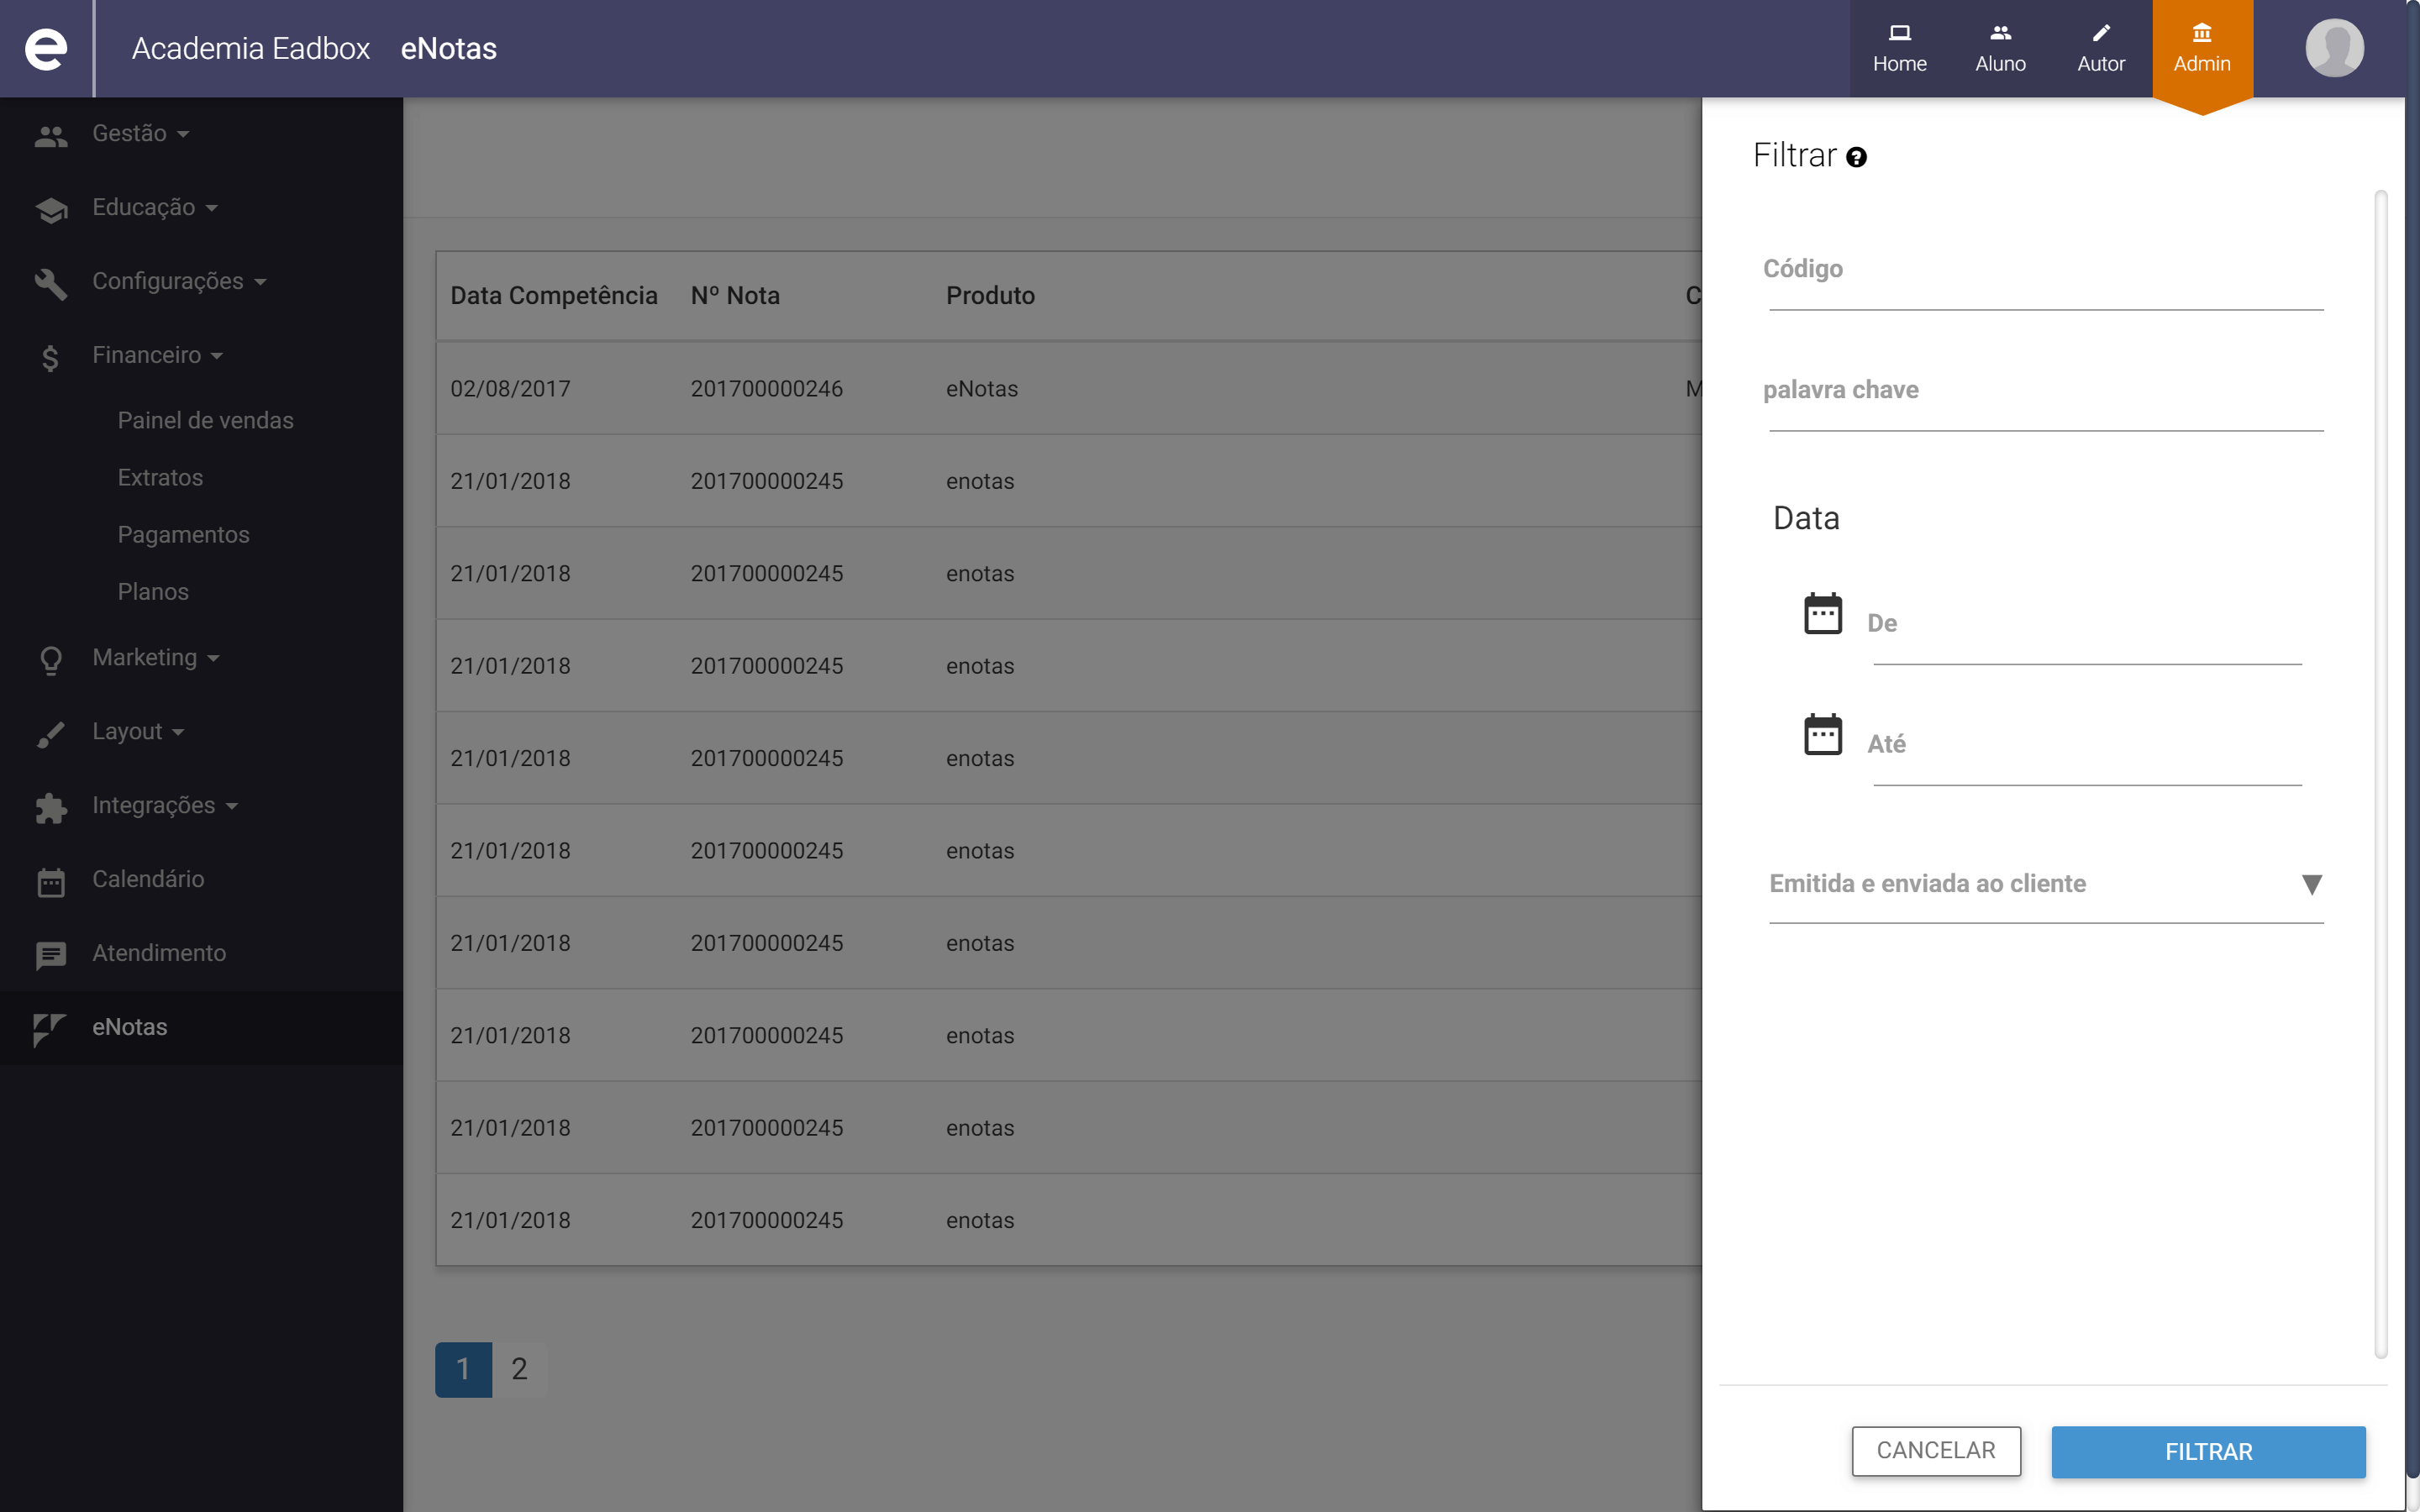Expand the Marketing menu
The image size is (2420, 1512).
click(x=154, y=658)
